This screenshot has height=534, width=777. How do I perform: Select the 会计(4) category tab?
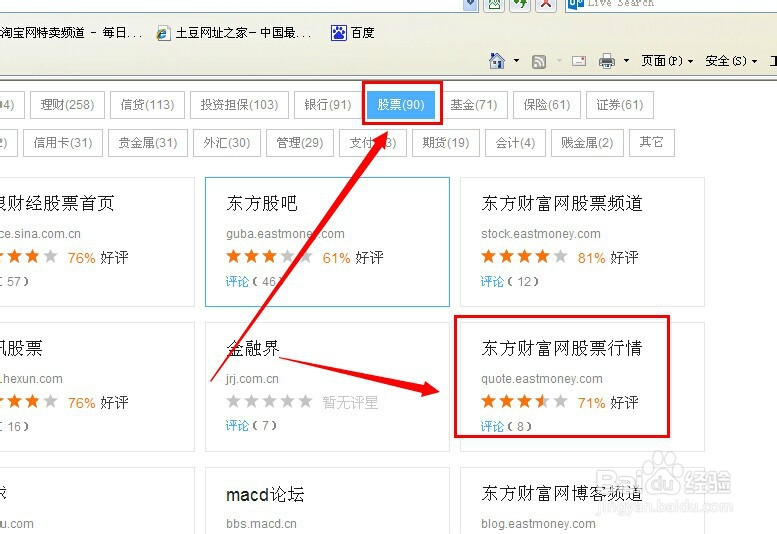(x=515, y=143)
